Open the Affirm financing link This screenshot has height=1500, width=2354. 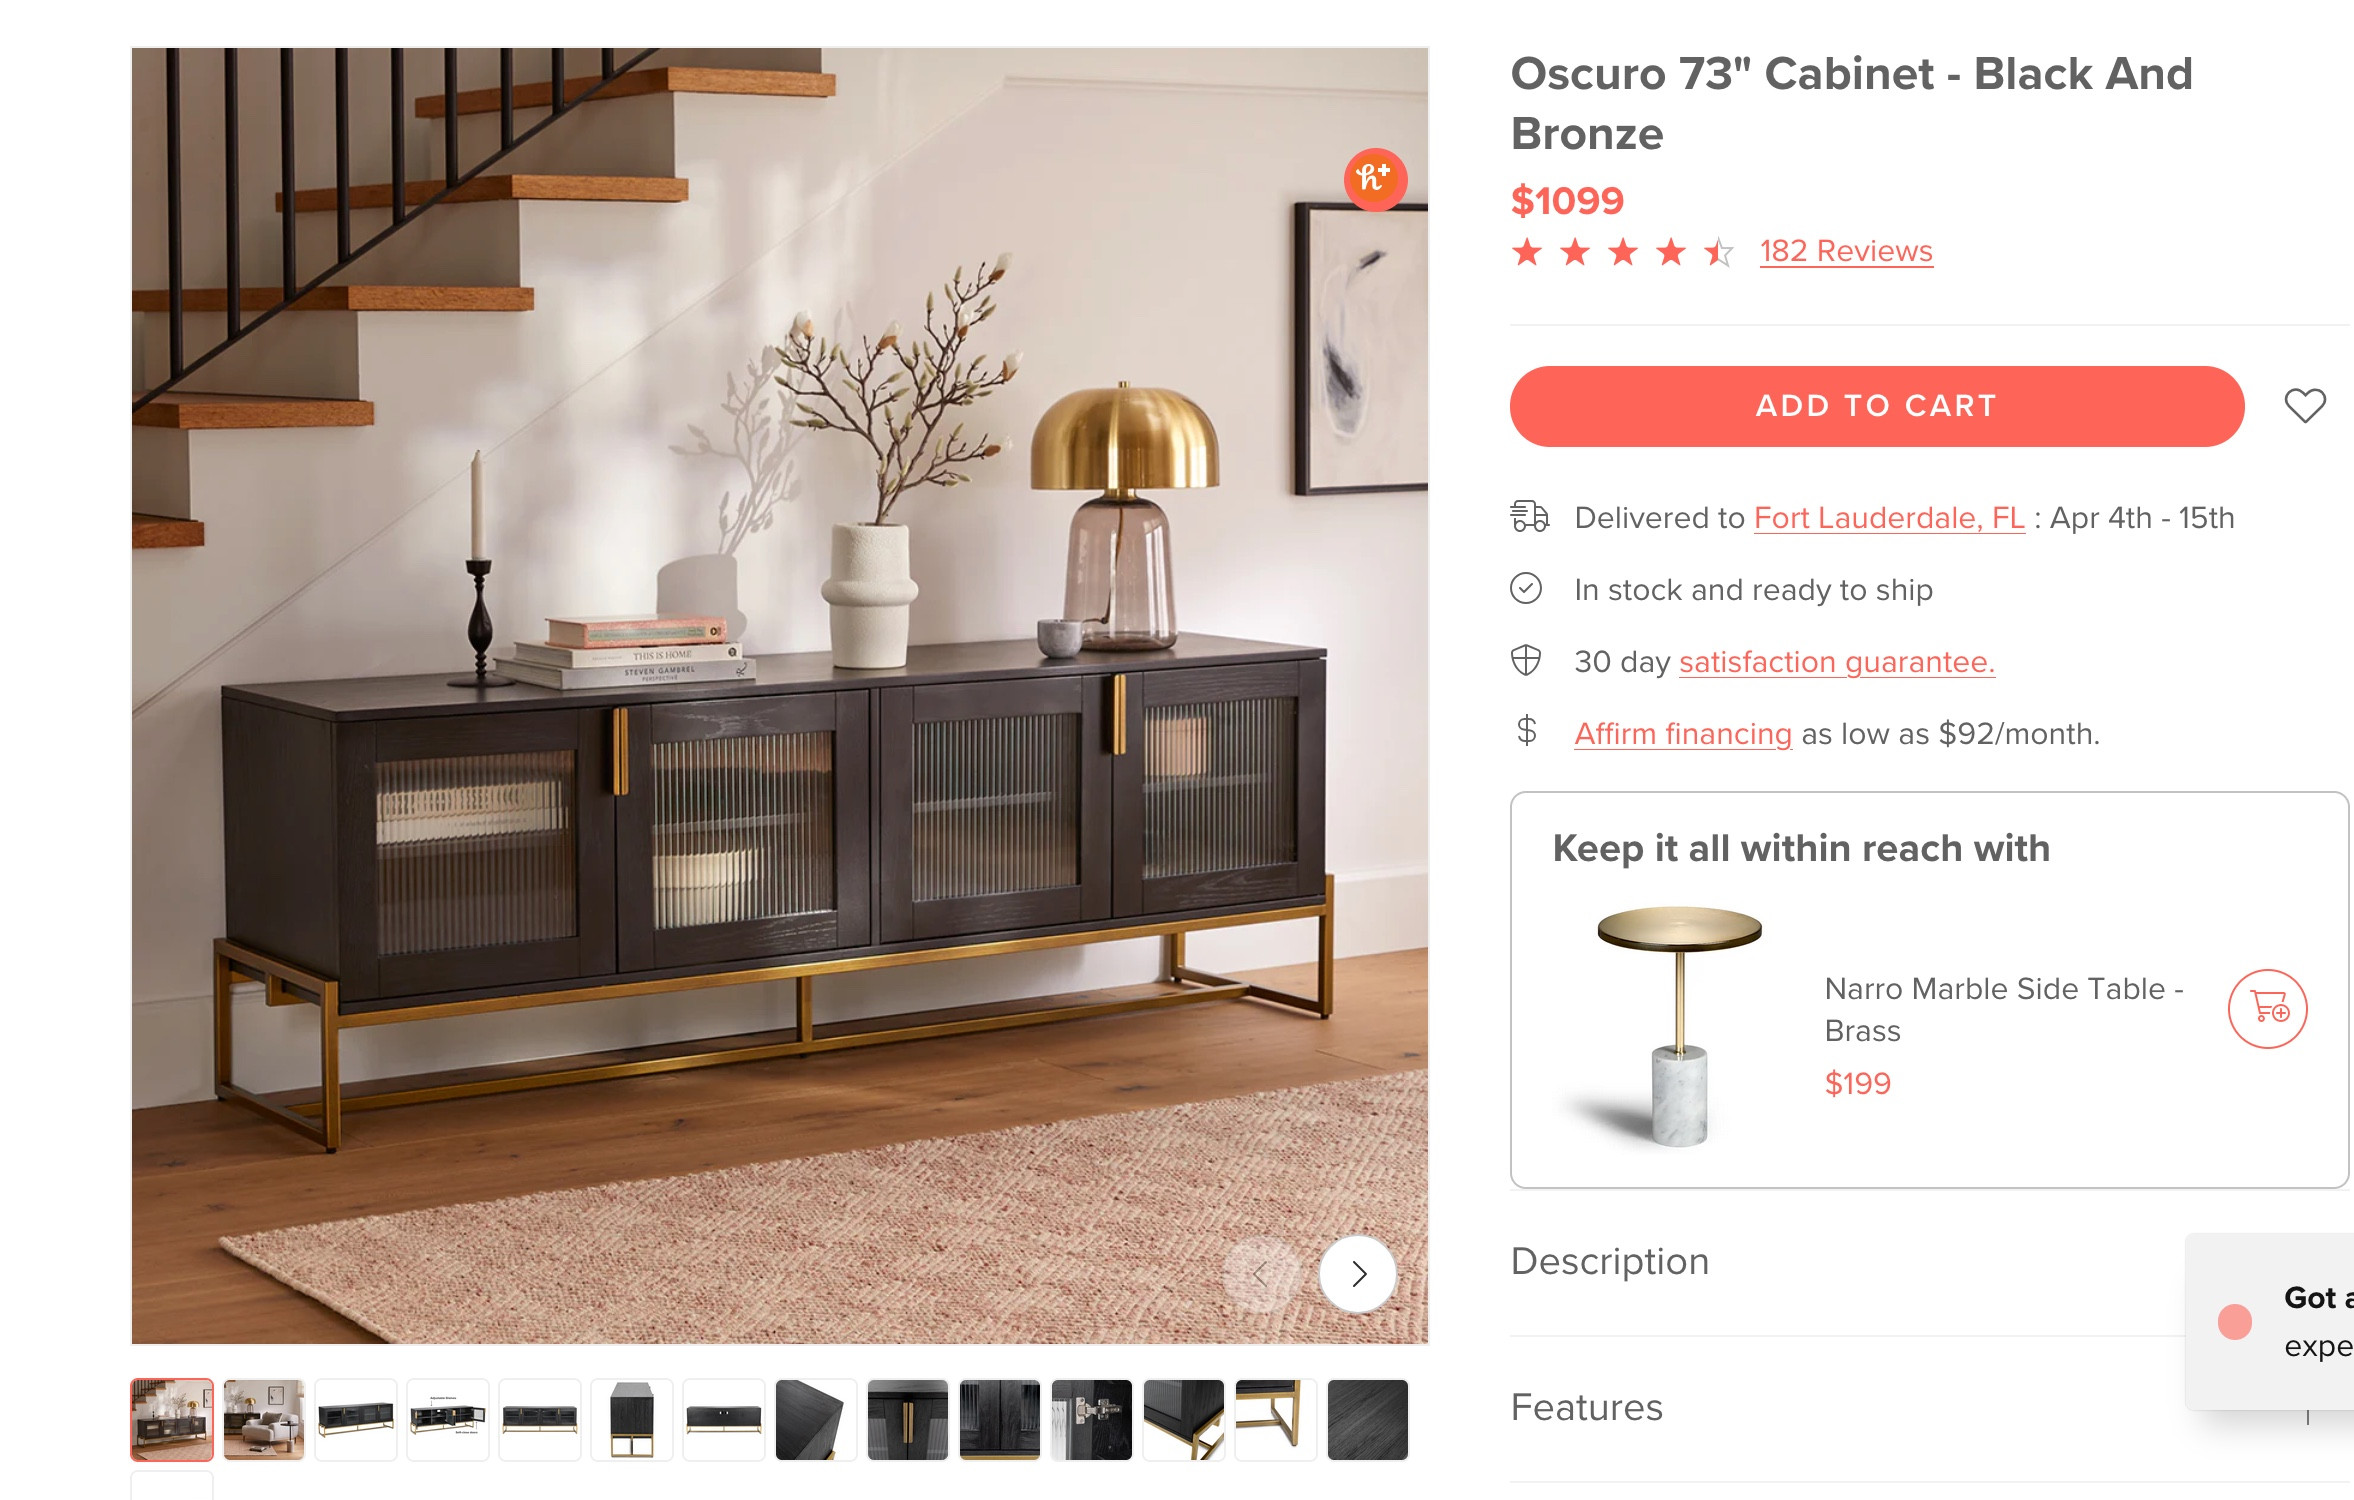tap(1683, 734)
